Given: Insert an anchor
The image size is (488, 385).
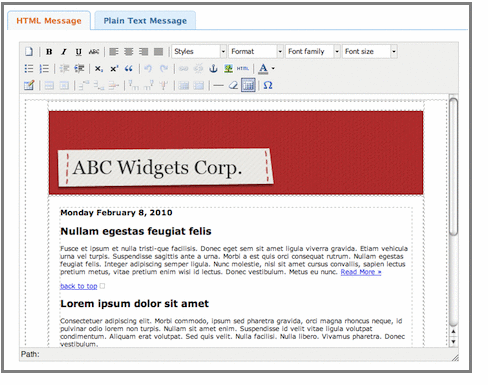Looking at the screenshot, I should tap(213, 69).
